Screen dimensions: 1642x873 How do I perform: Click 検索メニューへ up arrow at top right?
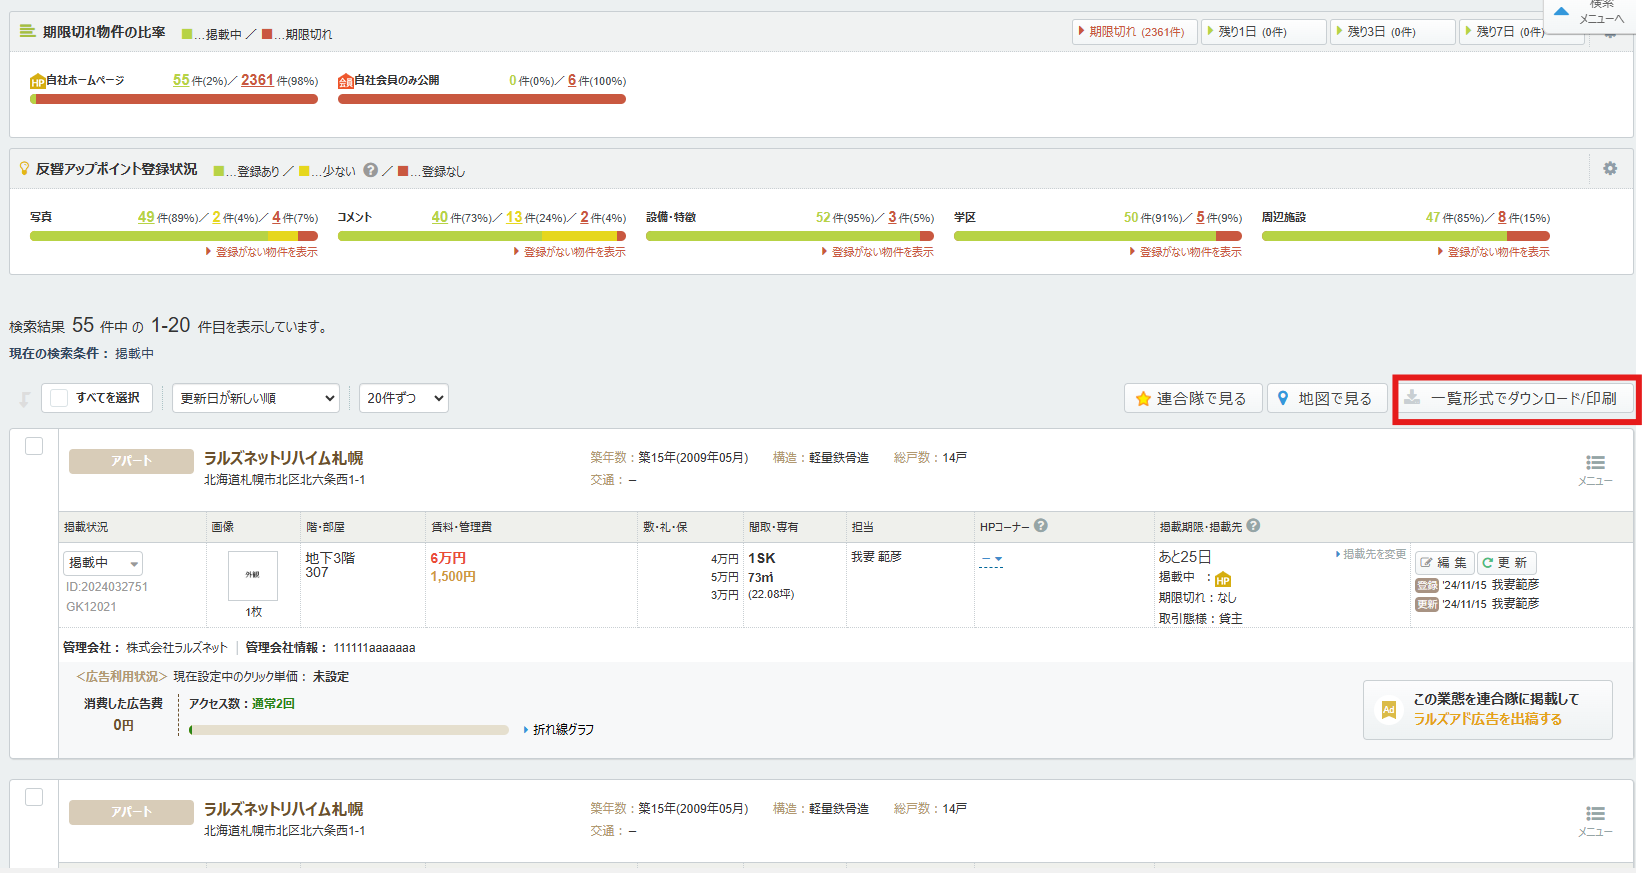[1561, 12]
